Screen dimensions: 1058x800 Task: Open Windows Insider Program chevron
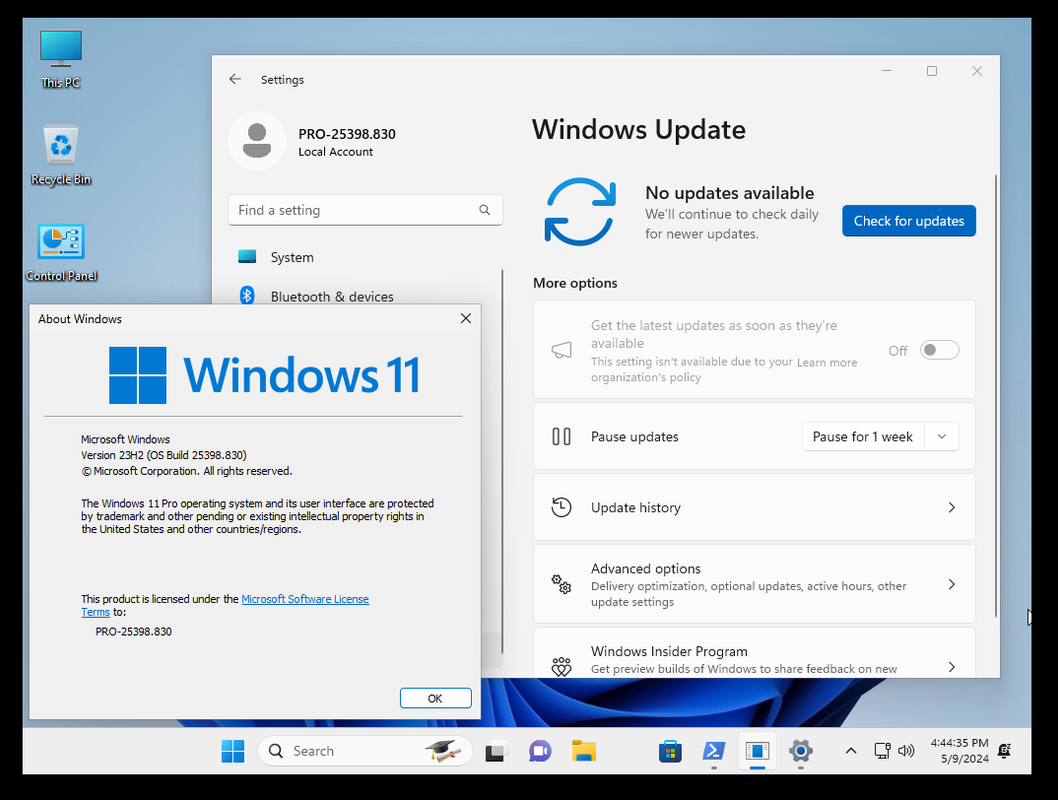pos(951,667)
